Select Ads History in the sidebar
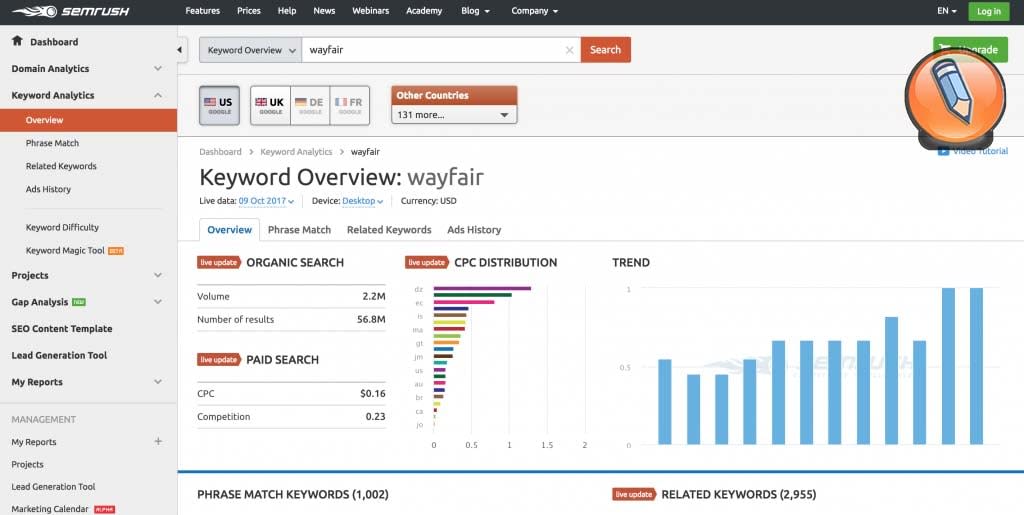Image resolution: width=1024 pixels, height=515 pixels. pos(48,189)
